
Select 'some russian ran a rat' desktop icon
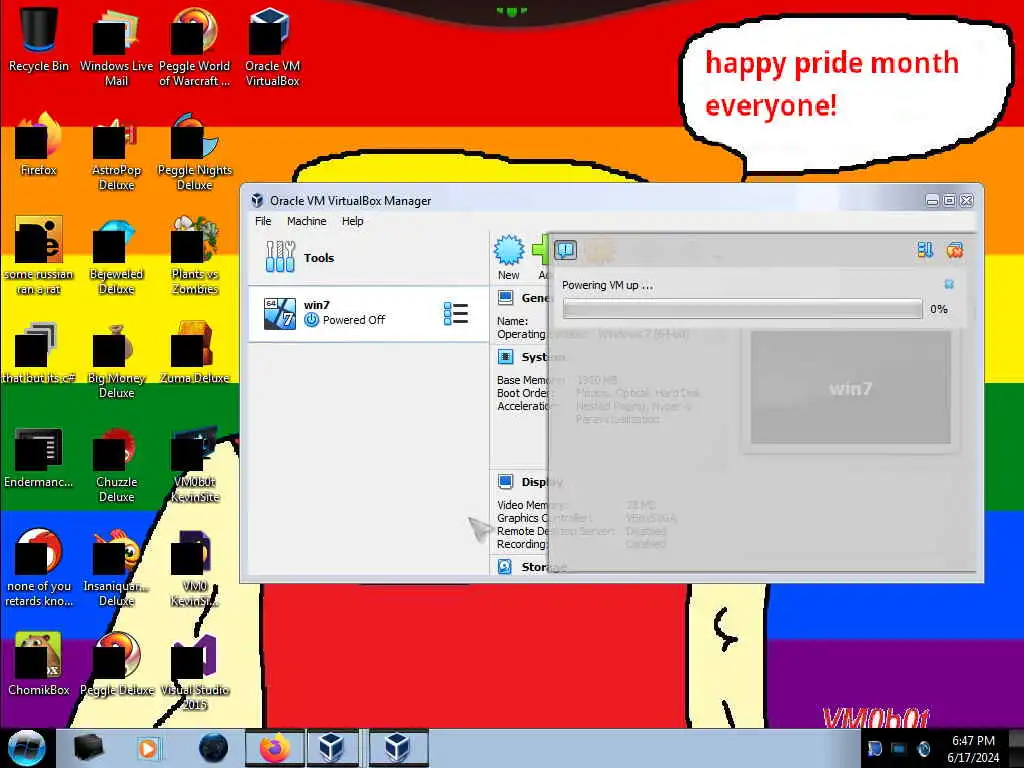coord(39,255)
